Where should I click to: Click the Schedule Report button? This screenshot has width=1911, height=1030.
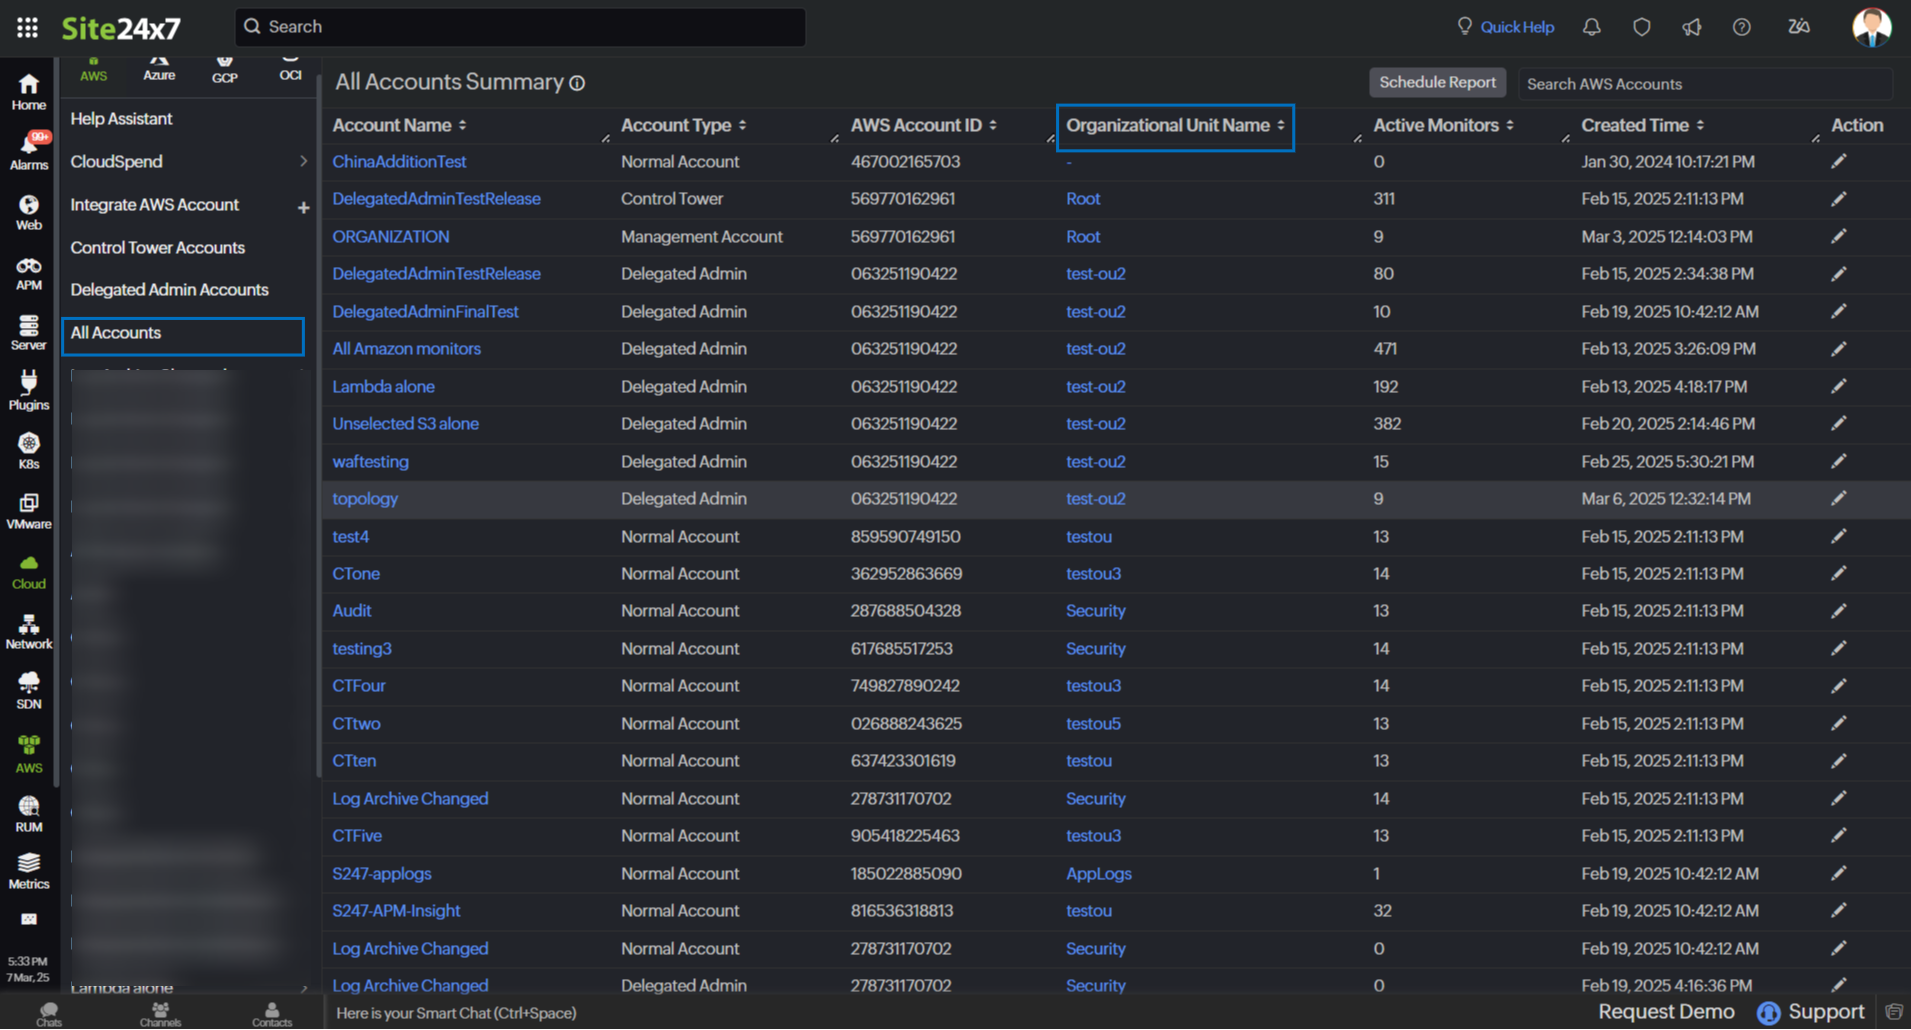click(1437, 82)
